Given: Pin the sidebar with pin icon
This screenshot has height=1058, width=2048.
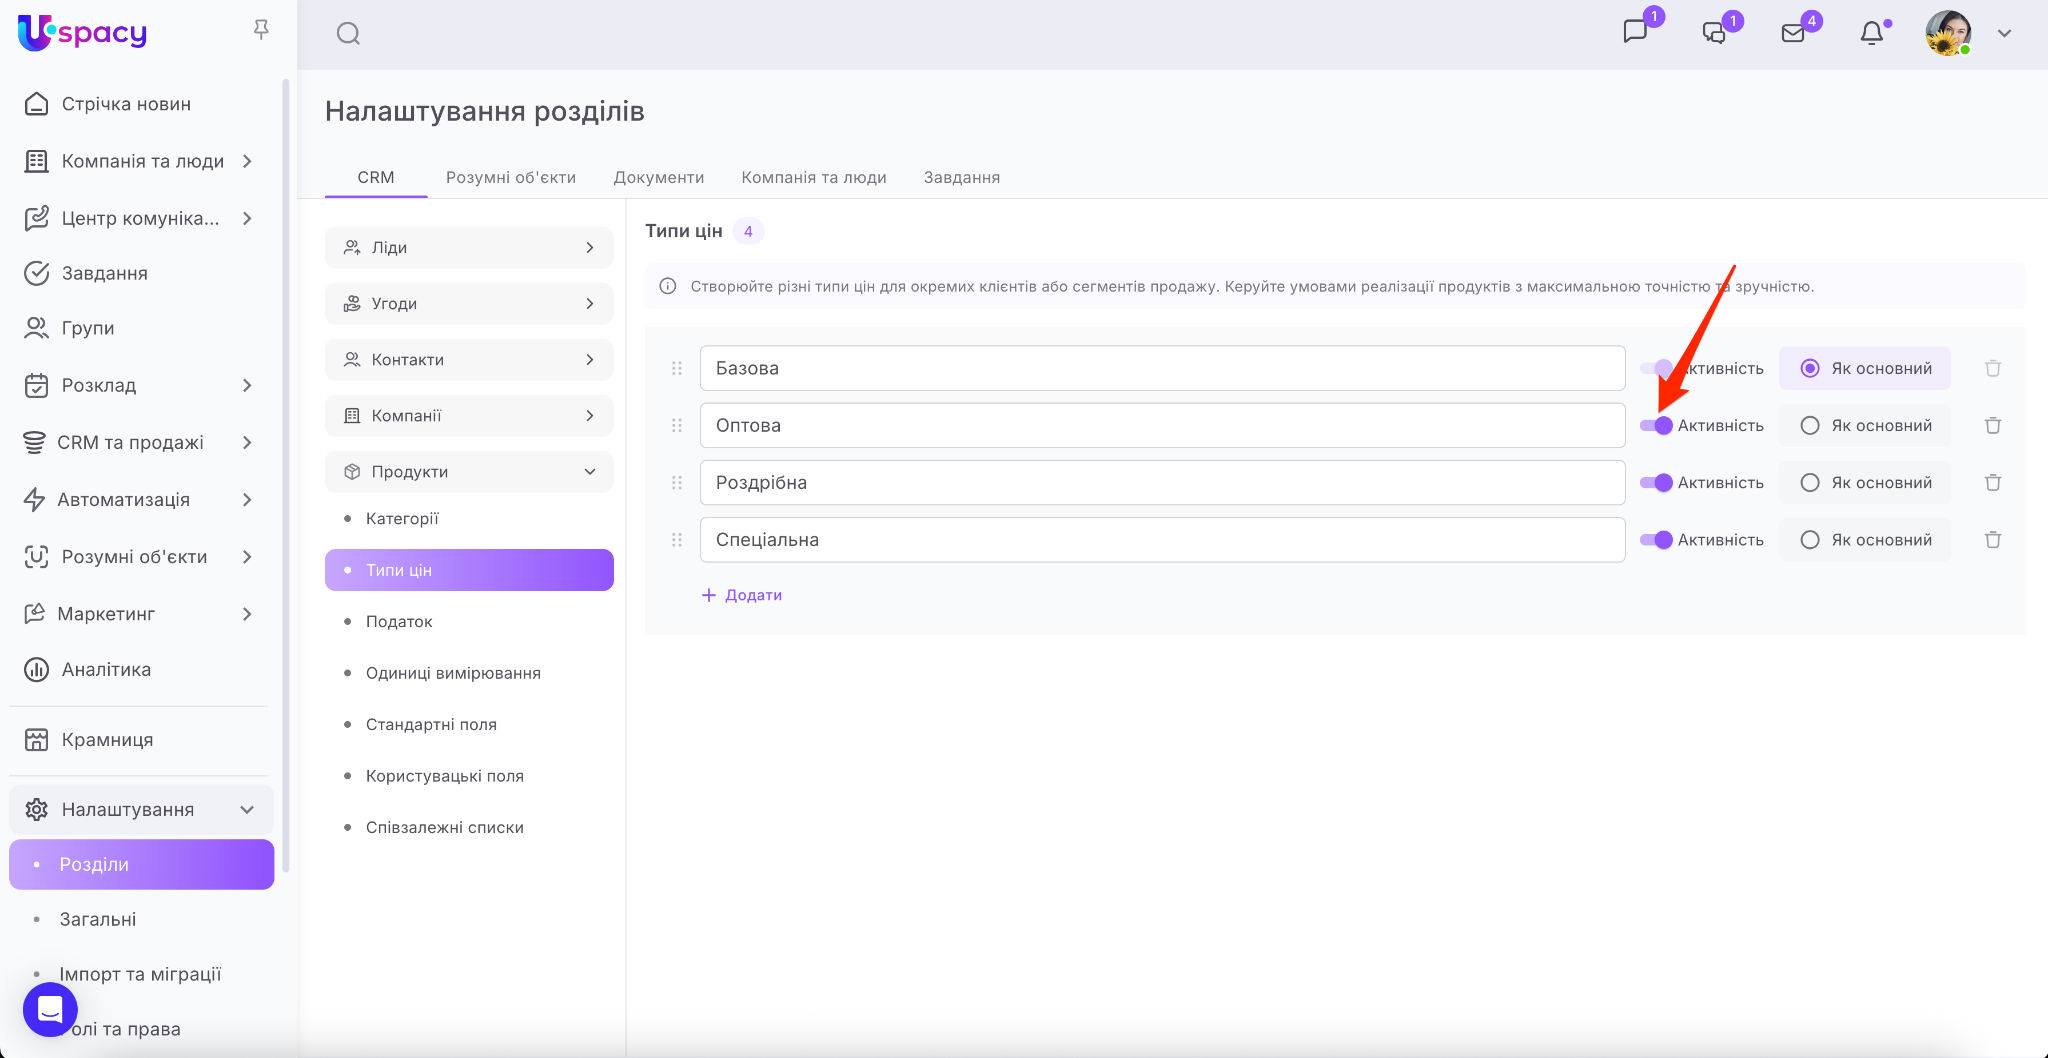Looking at the screenshot, I should [x=261, y=30].
